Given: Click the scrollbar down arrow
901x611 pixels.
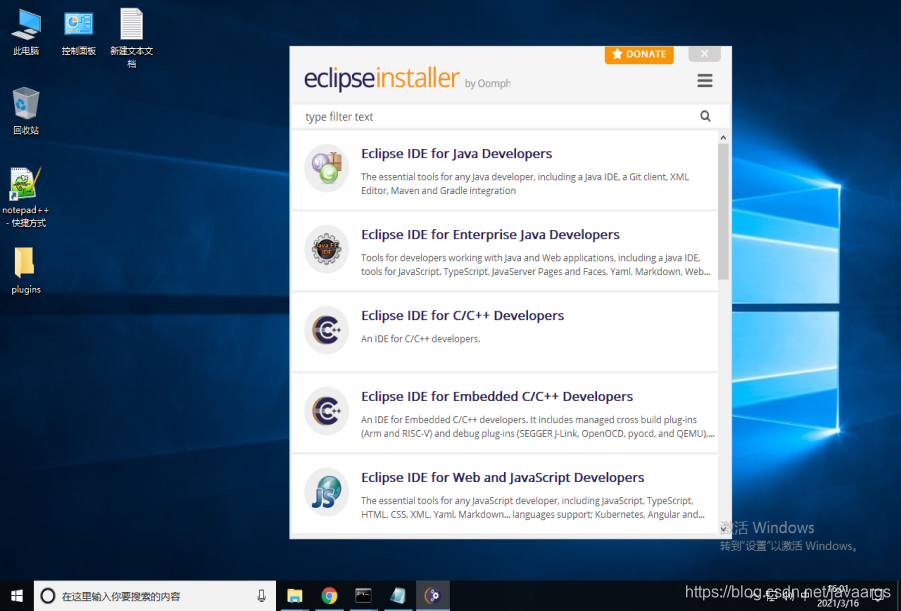Looking at the screenshot, I should [723, 528].
